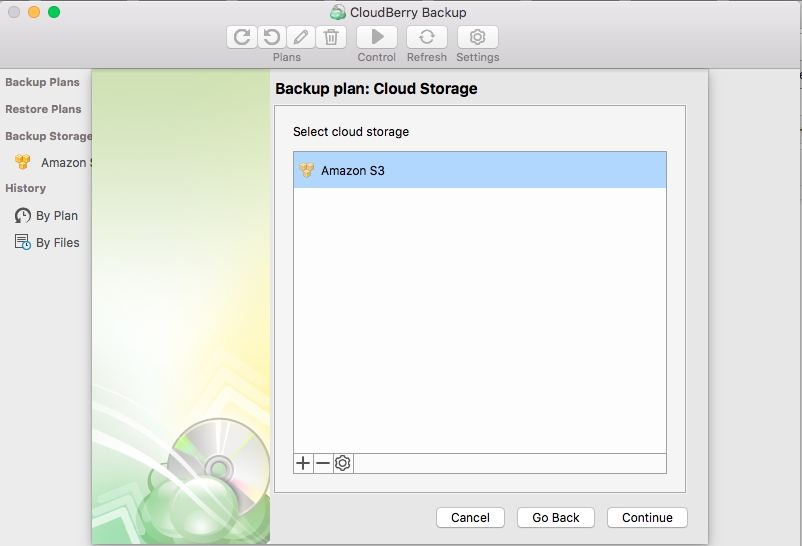Viewport: 802px width, 546px height.
Task: Click the Backup plan toolbar icon
Action: click(x=242, y=37)
